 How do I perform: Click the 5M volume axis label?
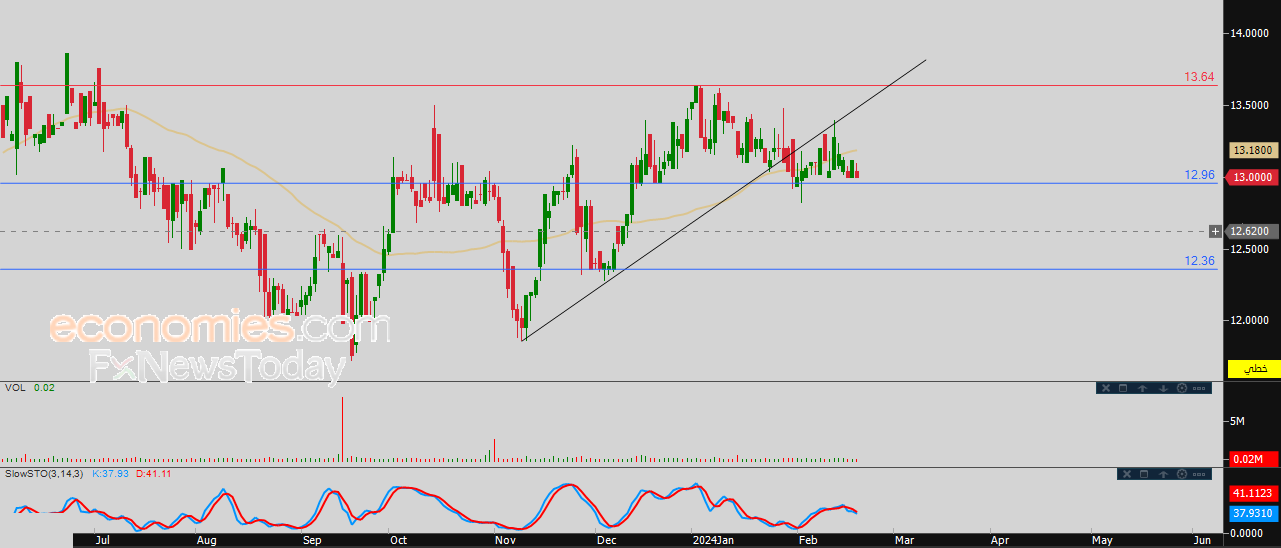pos(1237,421)
